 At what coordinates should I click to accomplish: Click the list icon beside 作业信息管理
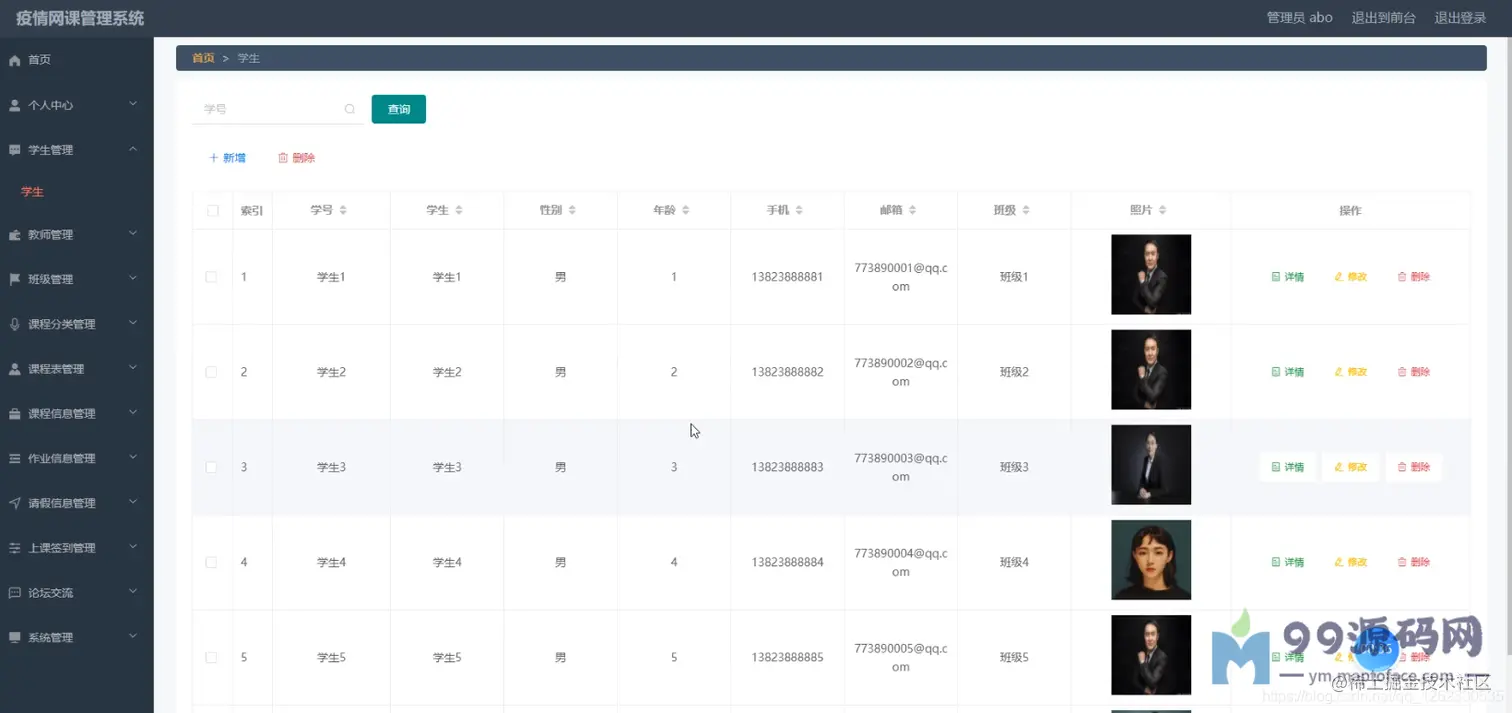coord(14,458)
